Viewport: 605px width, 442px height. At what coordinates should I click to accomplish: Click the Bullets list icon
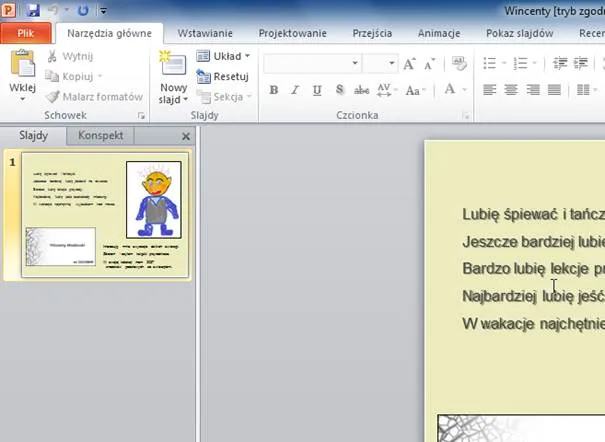tap(490, 63)
